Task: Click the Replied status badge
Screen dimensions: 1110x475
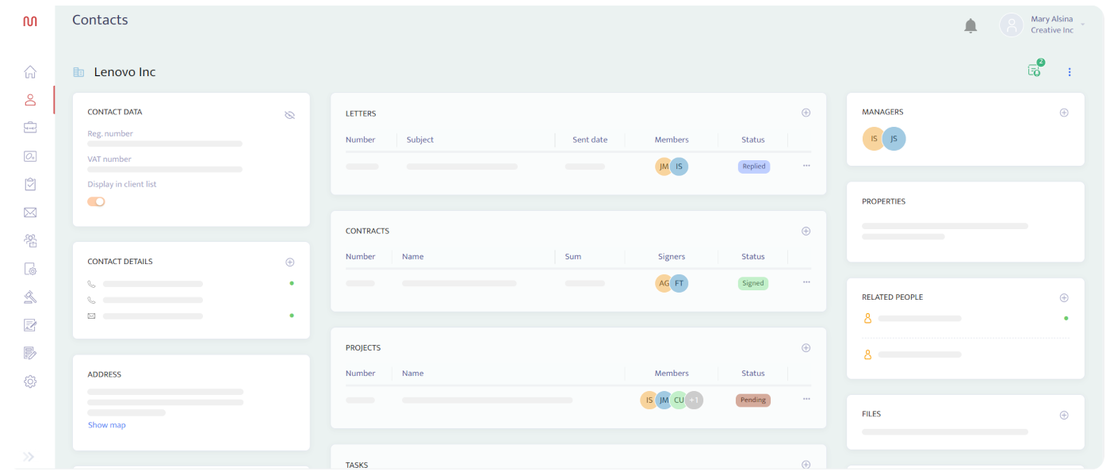Action: pos(754,166)
